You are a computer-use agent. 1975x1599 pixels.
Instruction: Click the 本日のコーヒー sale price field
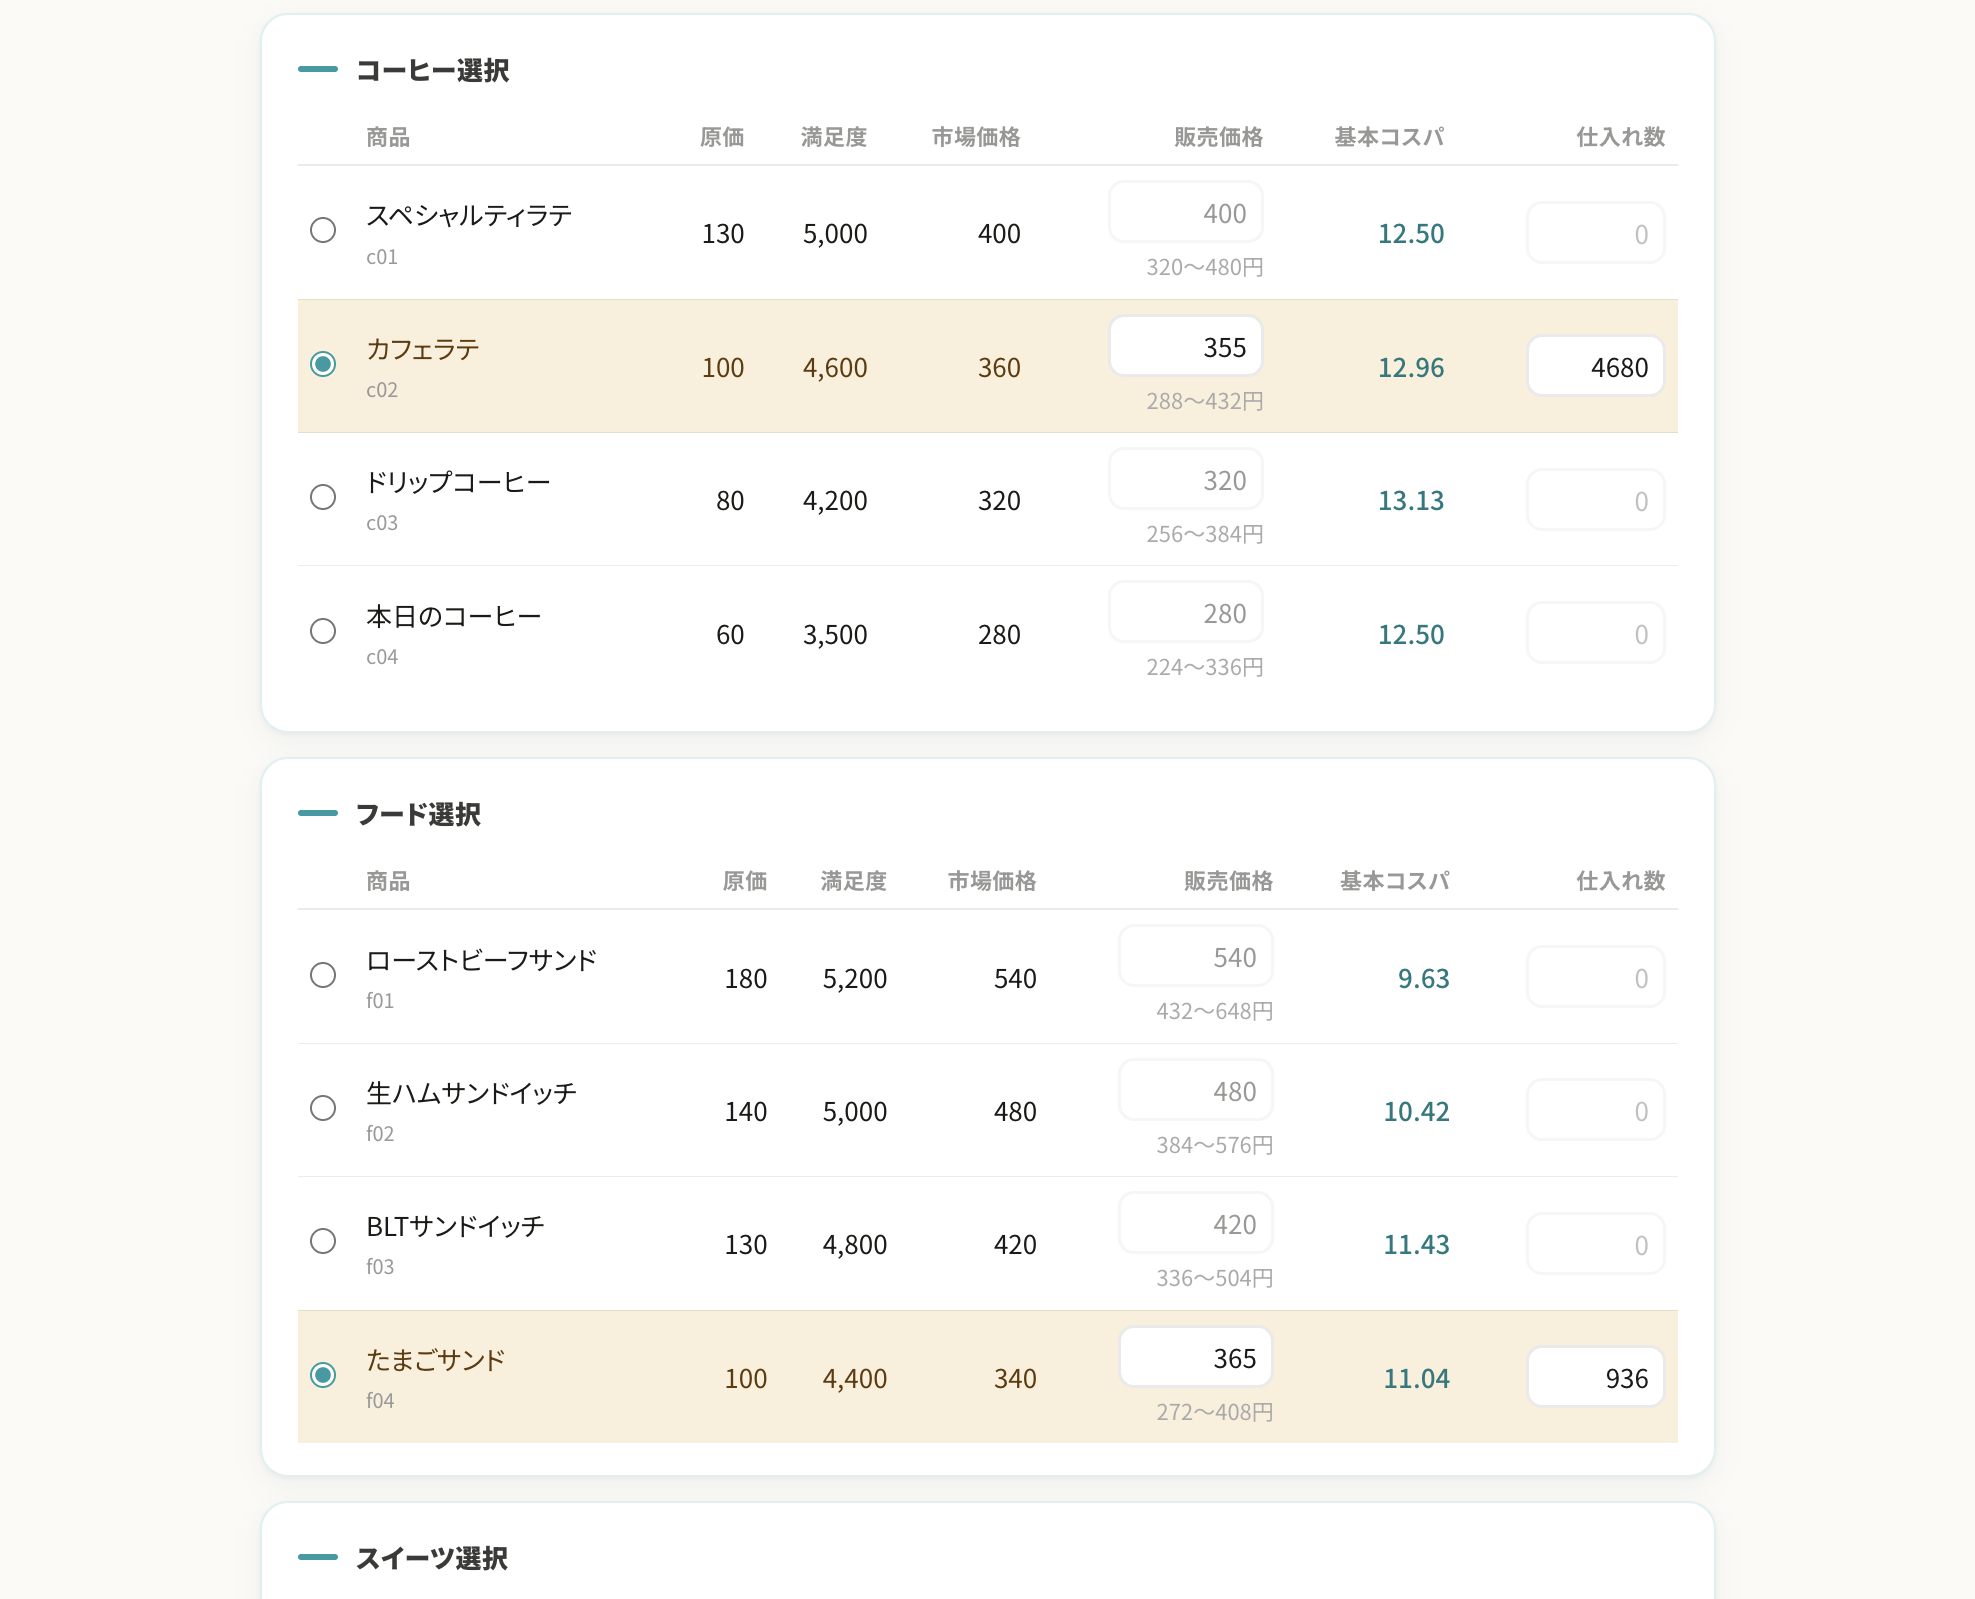1186,612
